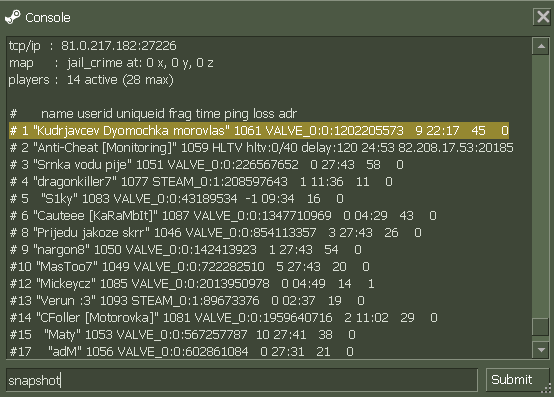Click the map jail_crime line
Viewport: 554px width, 397px height.
click(x=111, y=63)
